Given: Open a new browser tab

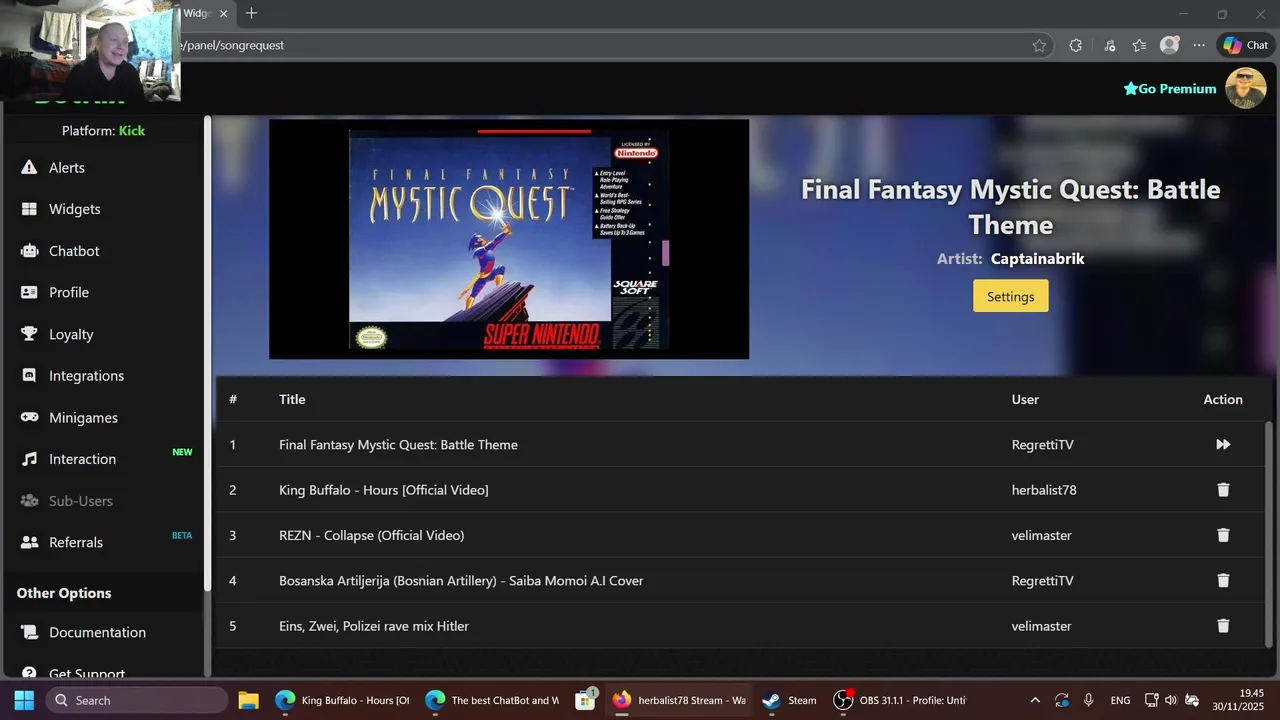Looking at the screenshot, I should pos(251,13).
